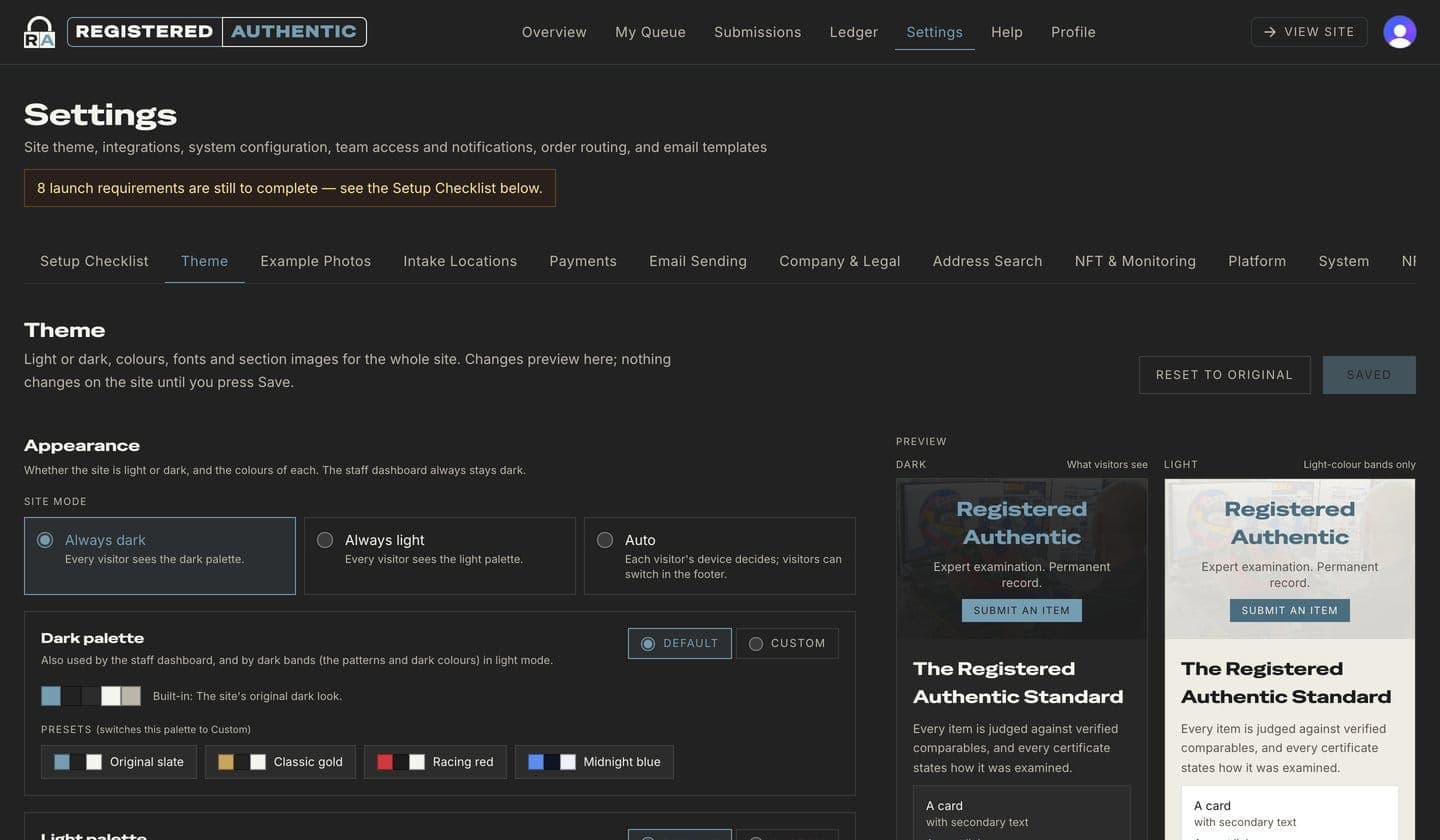Viewport: 1440px width, 840px height.
Task: Click the dark preview hero image
Action: click(x=1022, y=559)
